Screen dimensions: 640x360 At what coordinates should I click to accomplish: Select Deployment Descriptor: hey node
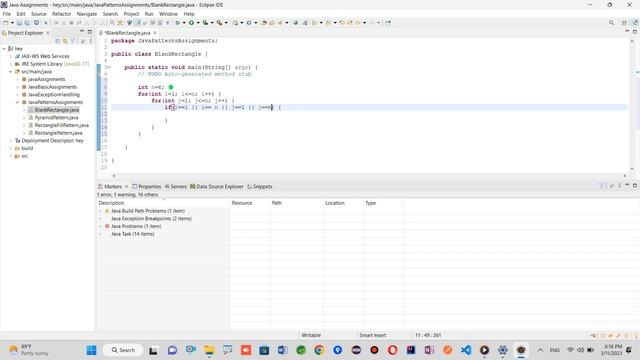(52, 140)
